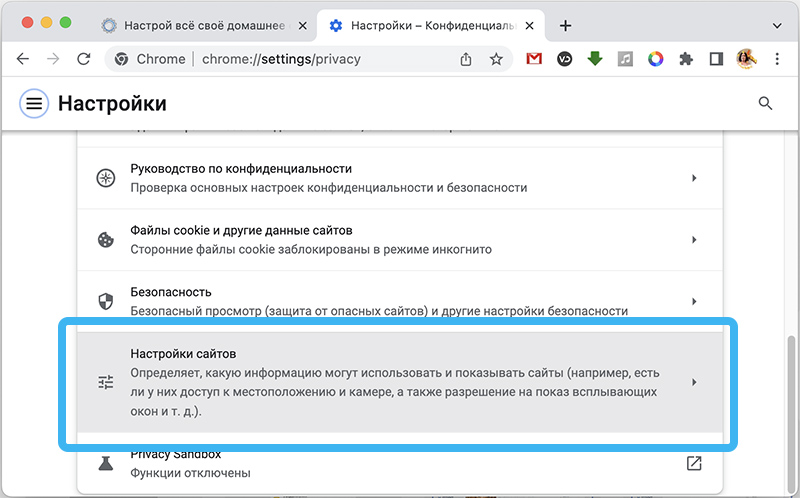The image size is (800, 498).
Task: Click the search settings magnifier icon
Action: (x=765, y=103)
